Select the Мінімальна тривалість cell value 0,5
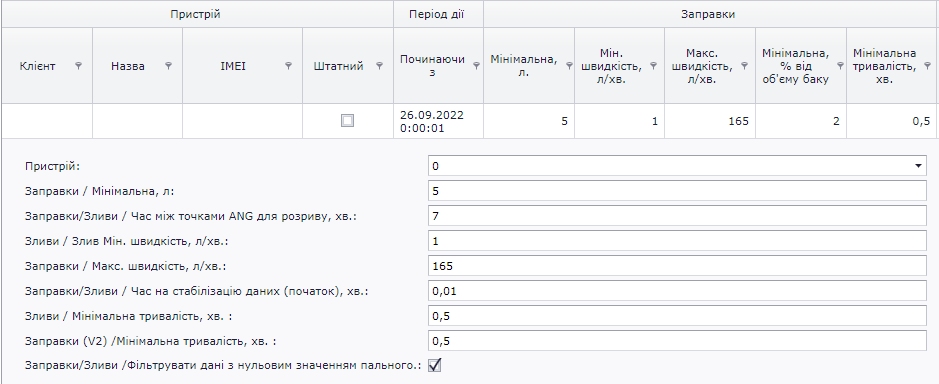The width and height of the screenshot is (939, 384). [x=892, y=121]
